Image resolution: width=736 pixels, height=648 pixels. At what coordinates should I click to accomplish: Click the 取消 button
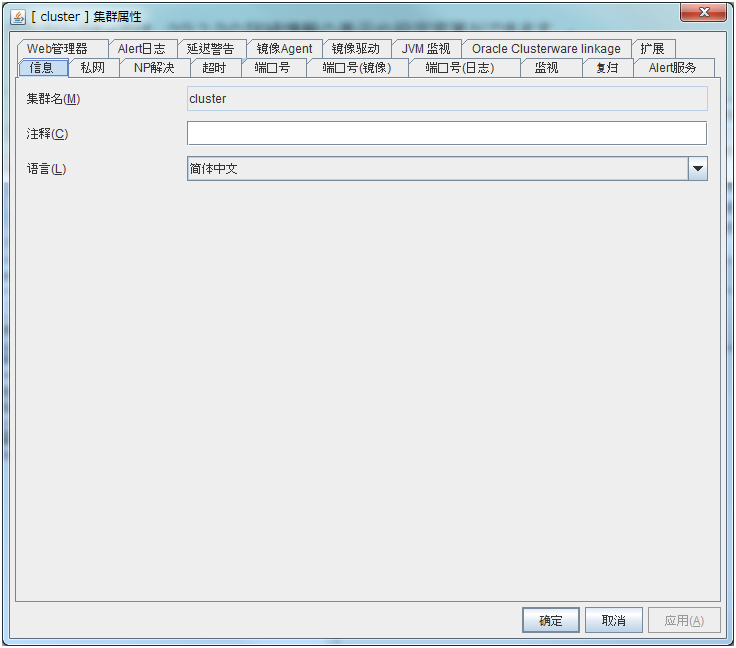click(613, 620)
